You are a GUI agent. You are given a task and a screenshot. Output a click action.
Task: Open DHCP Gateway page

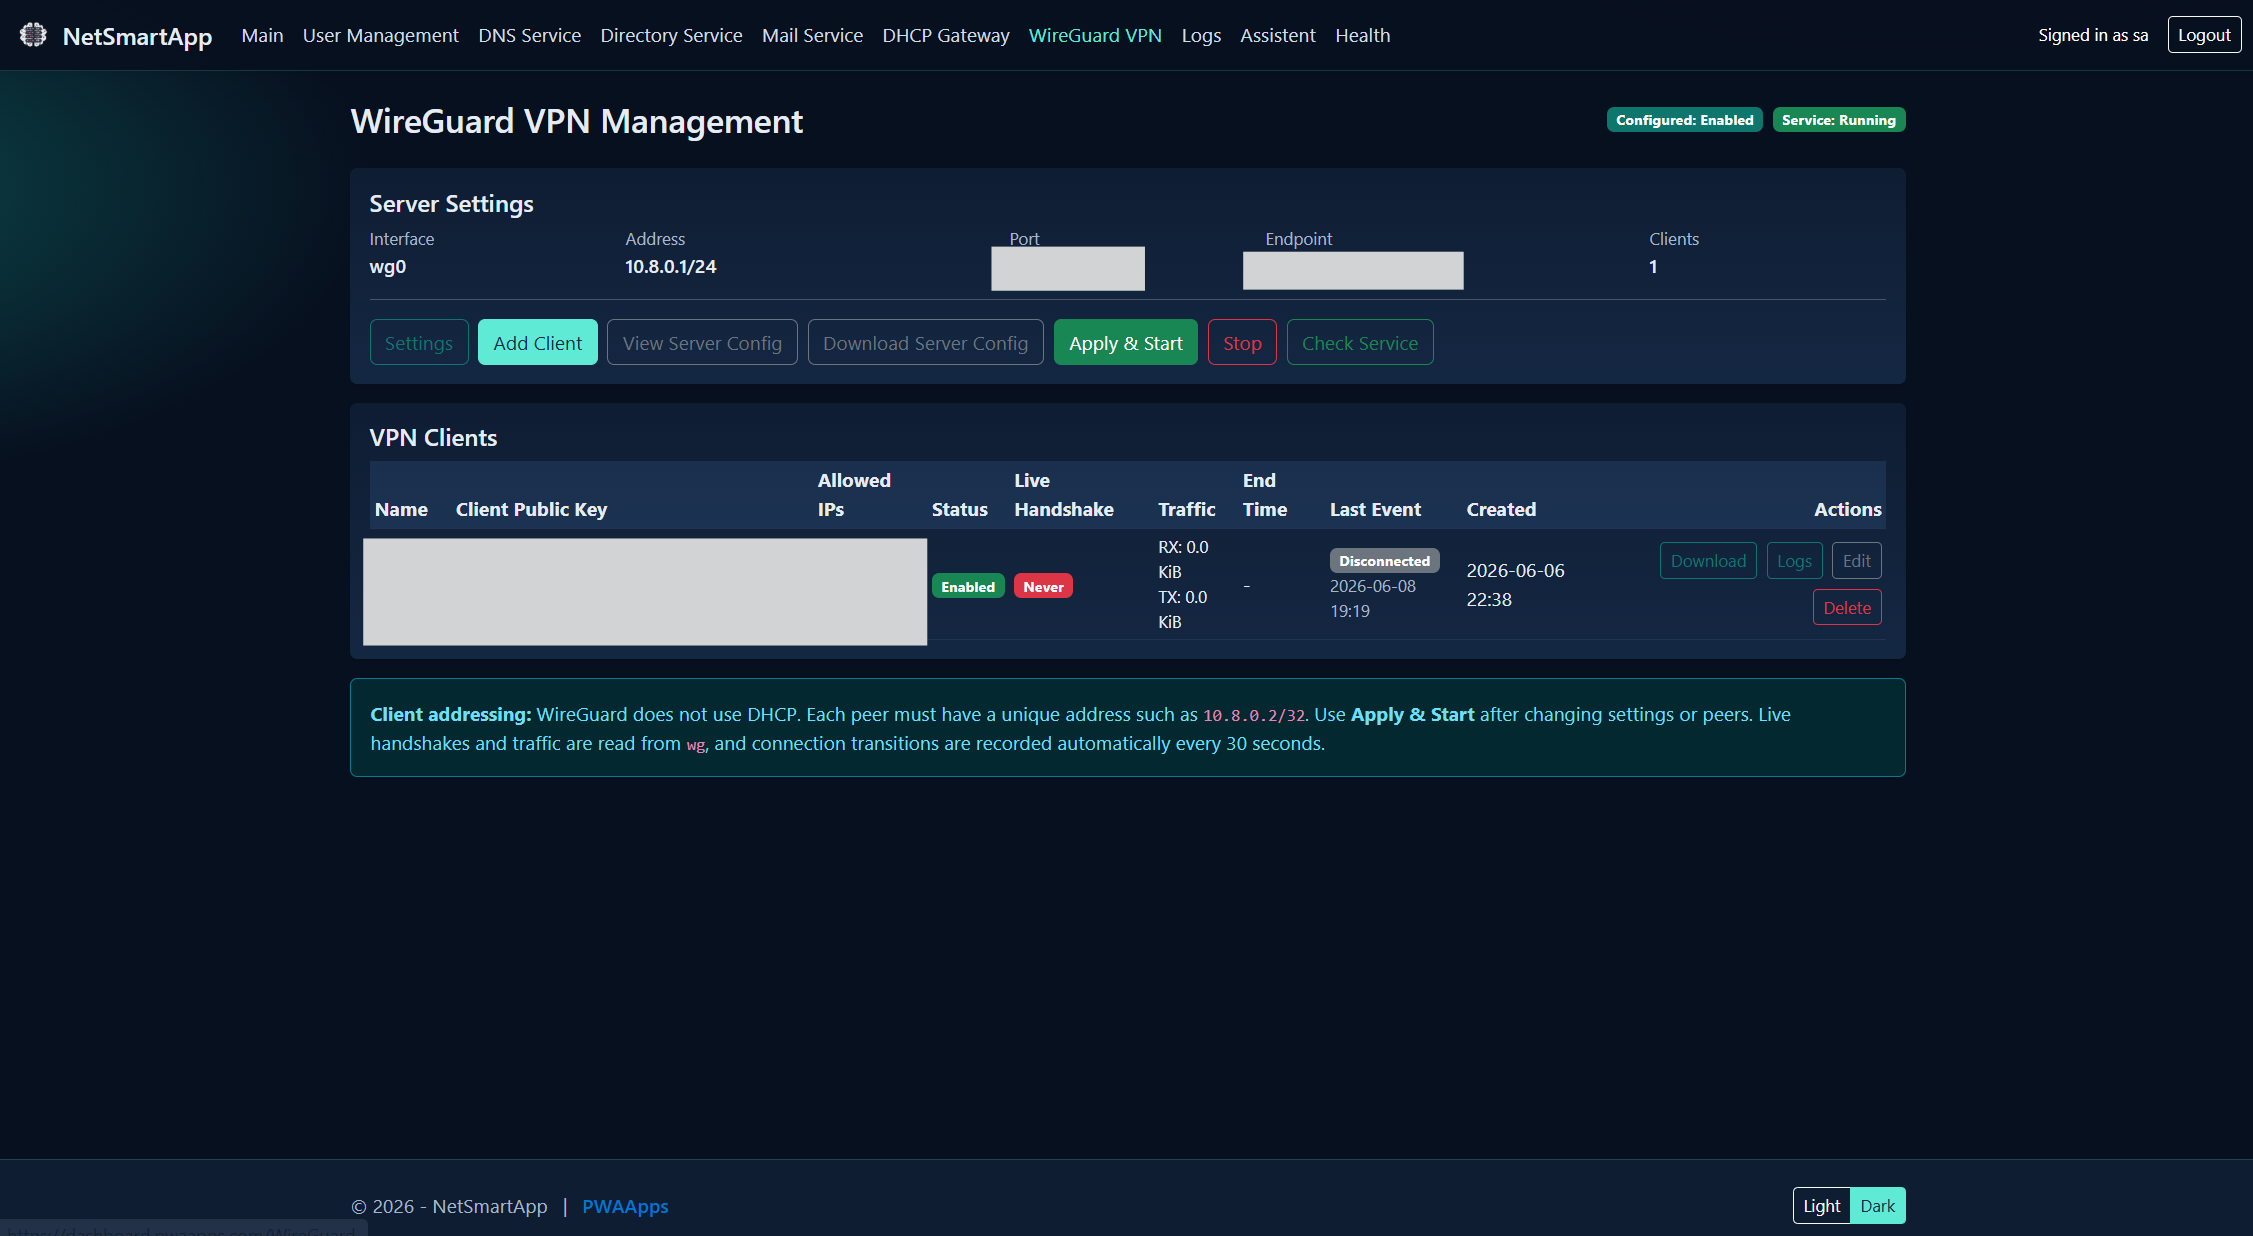click(x=945, y=35)
